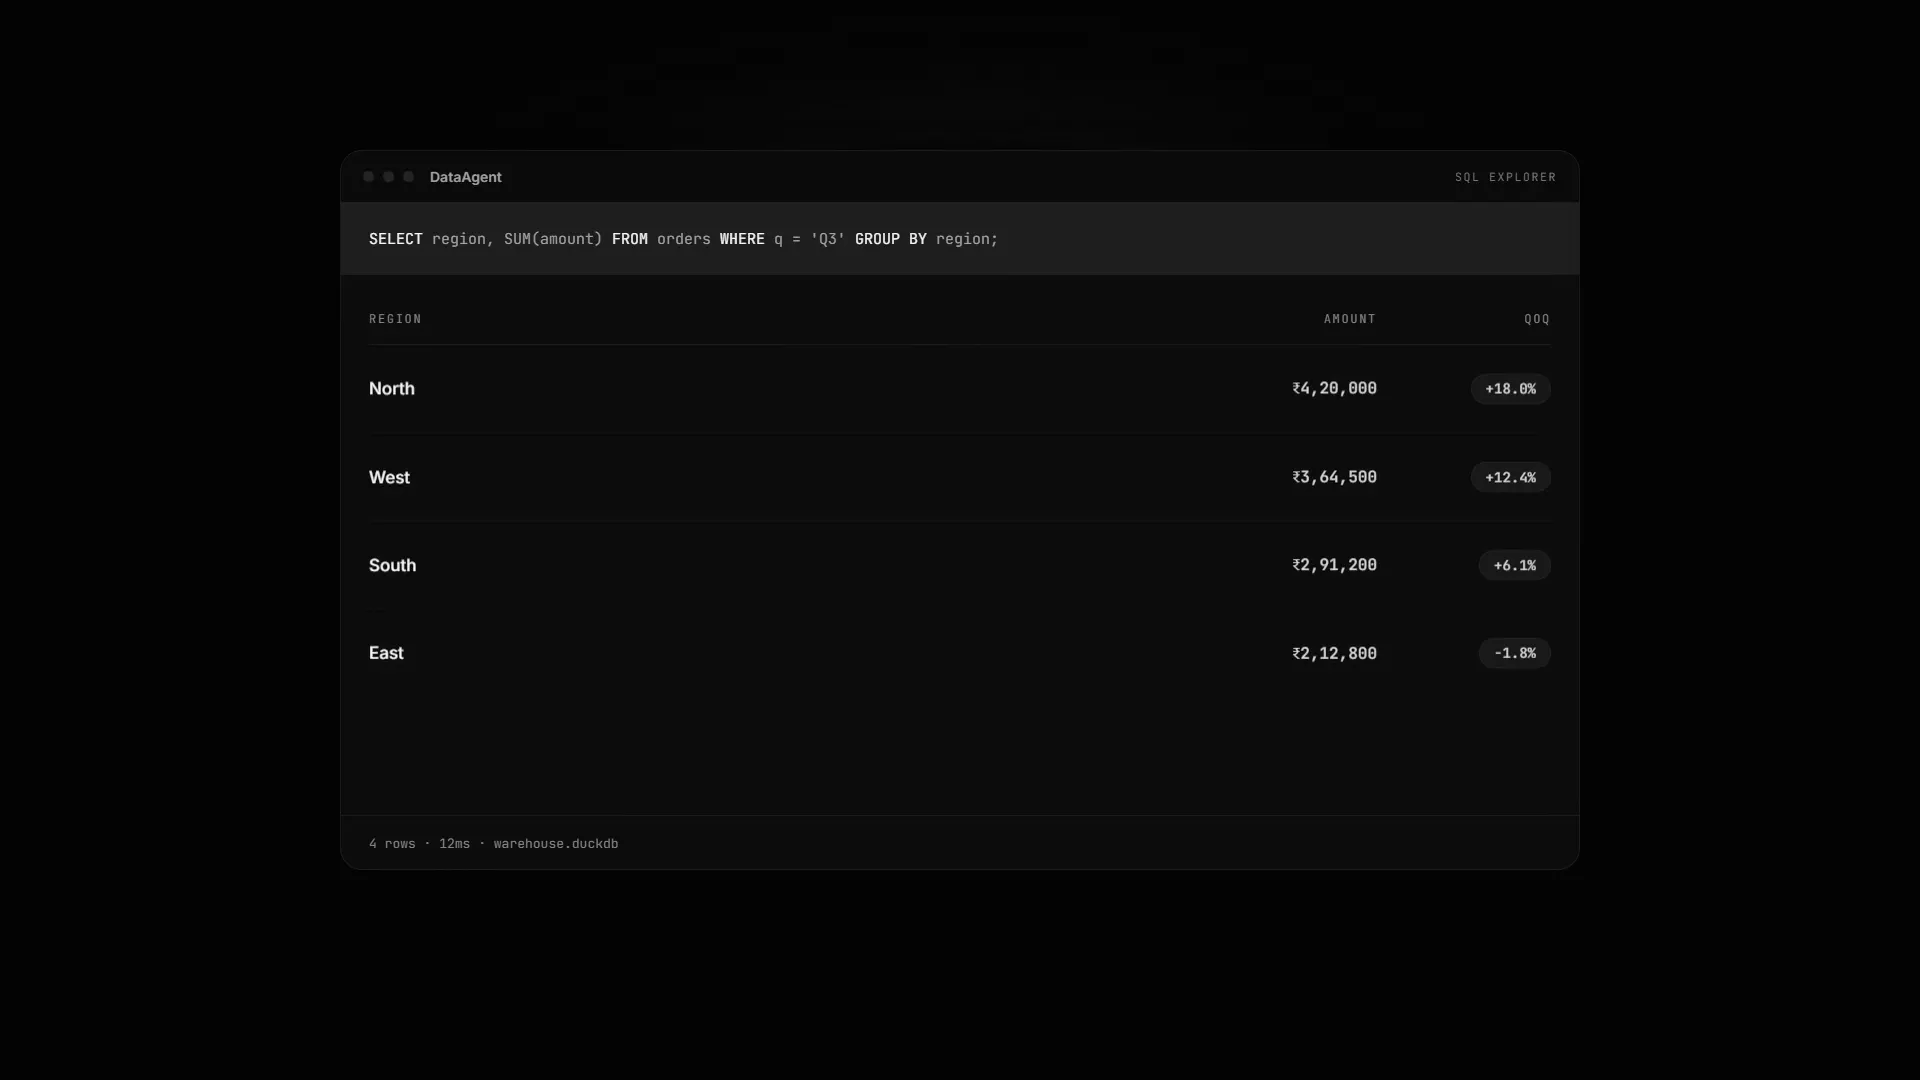Click the -1.8% QoQ badge
1920x1080 pixels.
click(1514, 653)
